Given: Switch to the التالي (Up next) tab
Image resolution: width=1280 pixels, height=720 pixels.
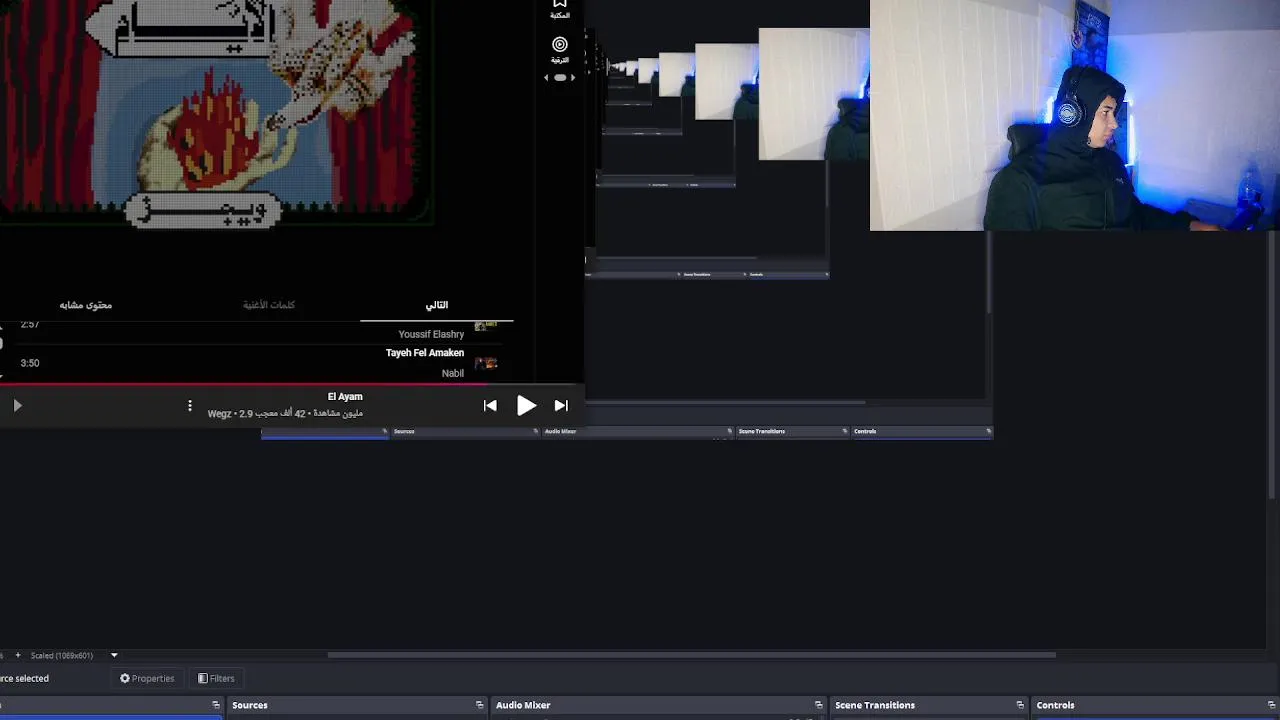Looking at the screenshot, I should click(x=437, y=305).
